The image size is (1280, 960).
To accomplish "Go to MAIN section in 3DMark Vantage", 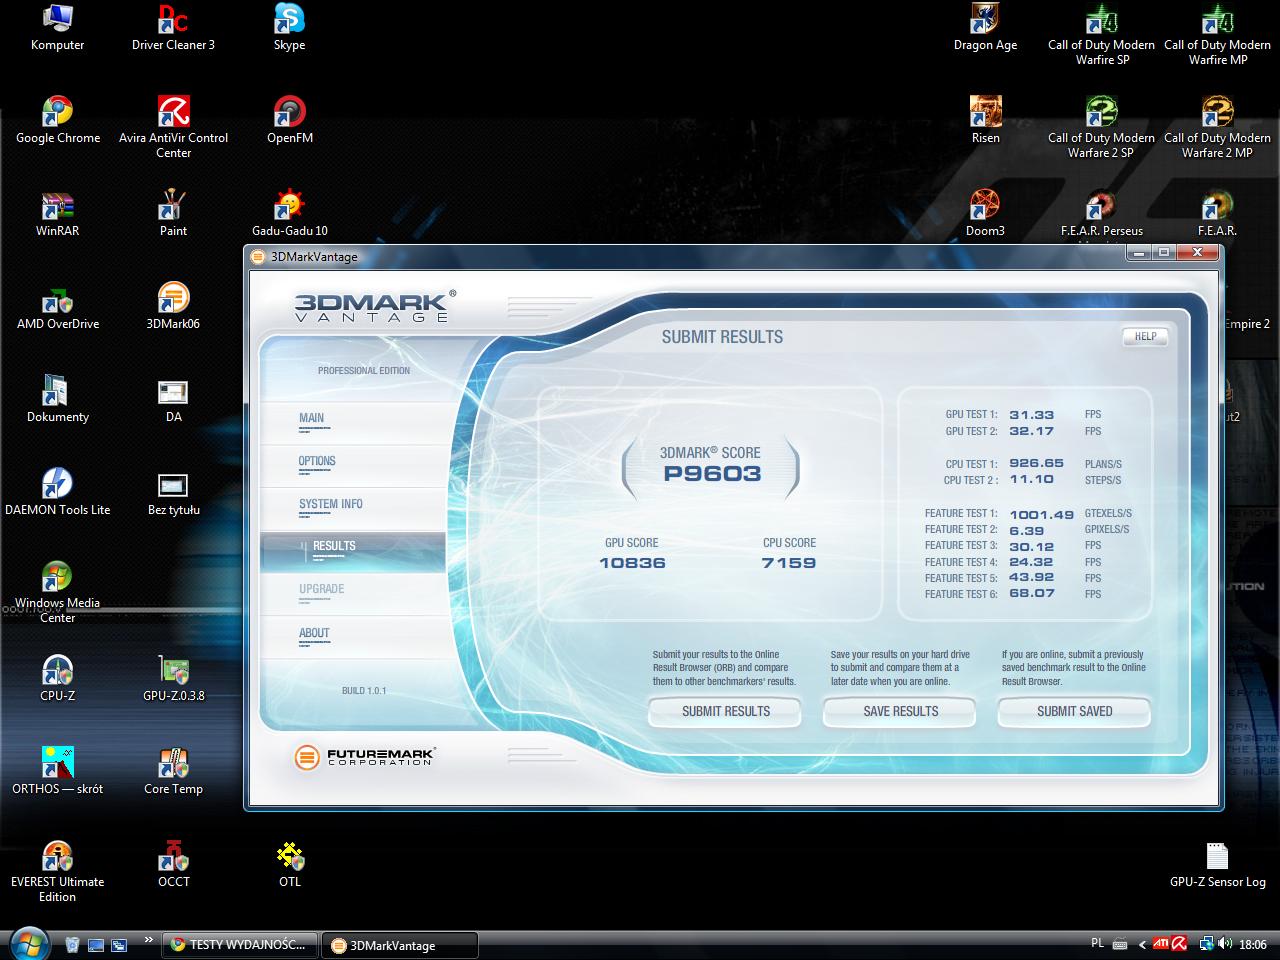I will (352, 423).
